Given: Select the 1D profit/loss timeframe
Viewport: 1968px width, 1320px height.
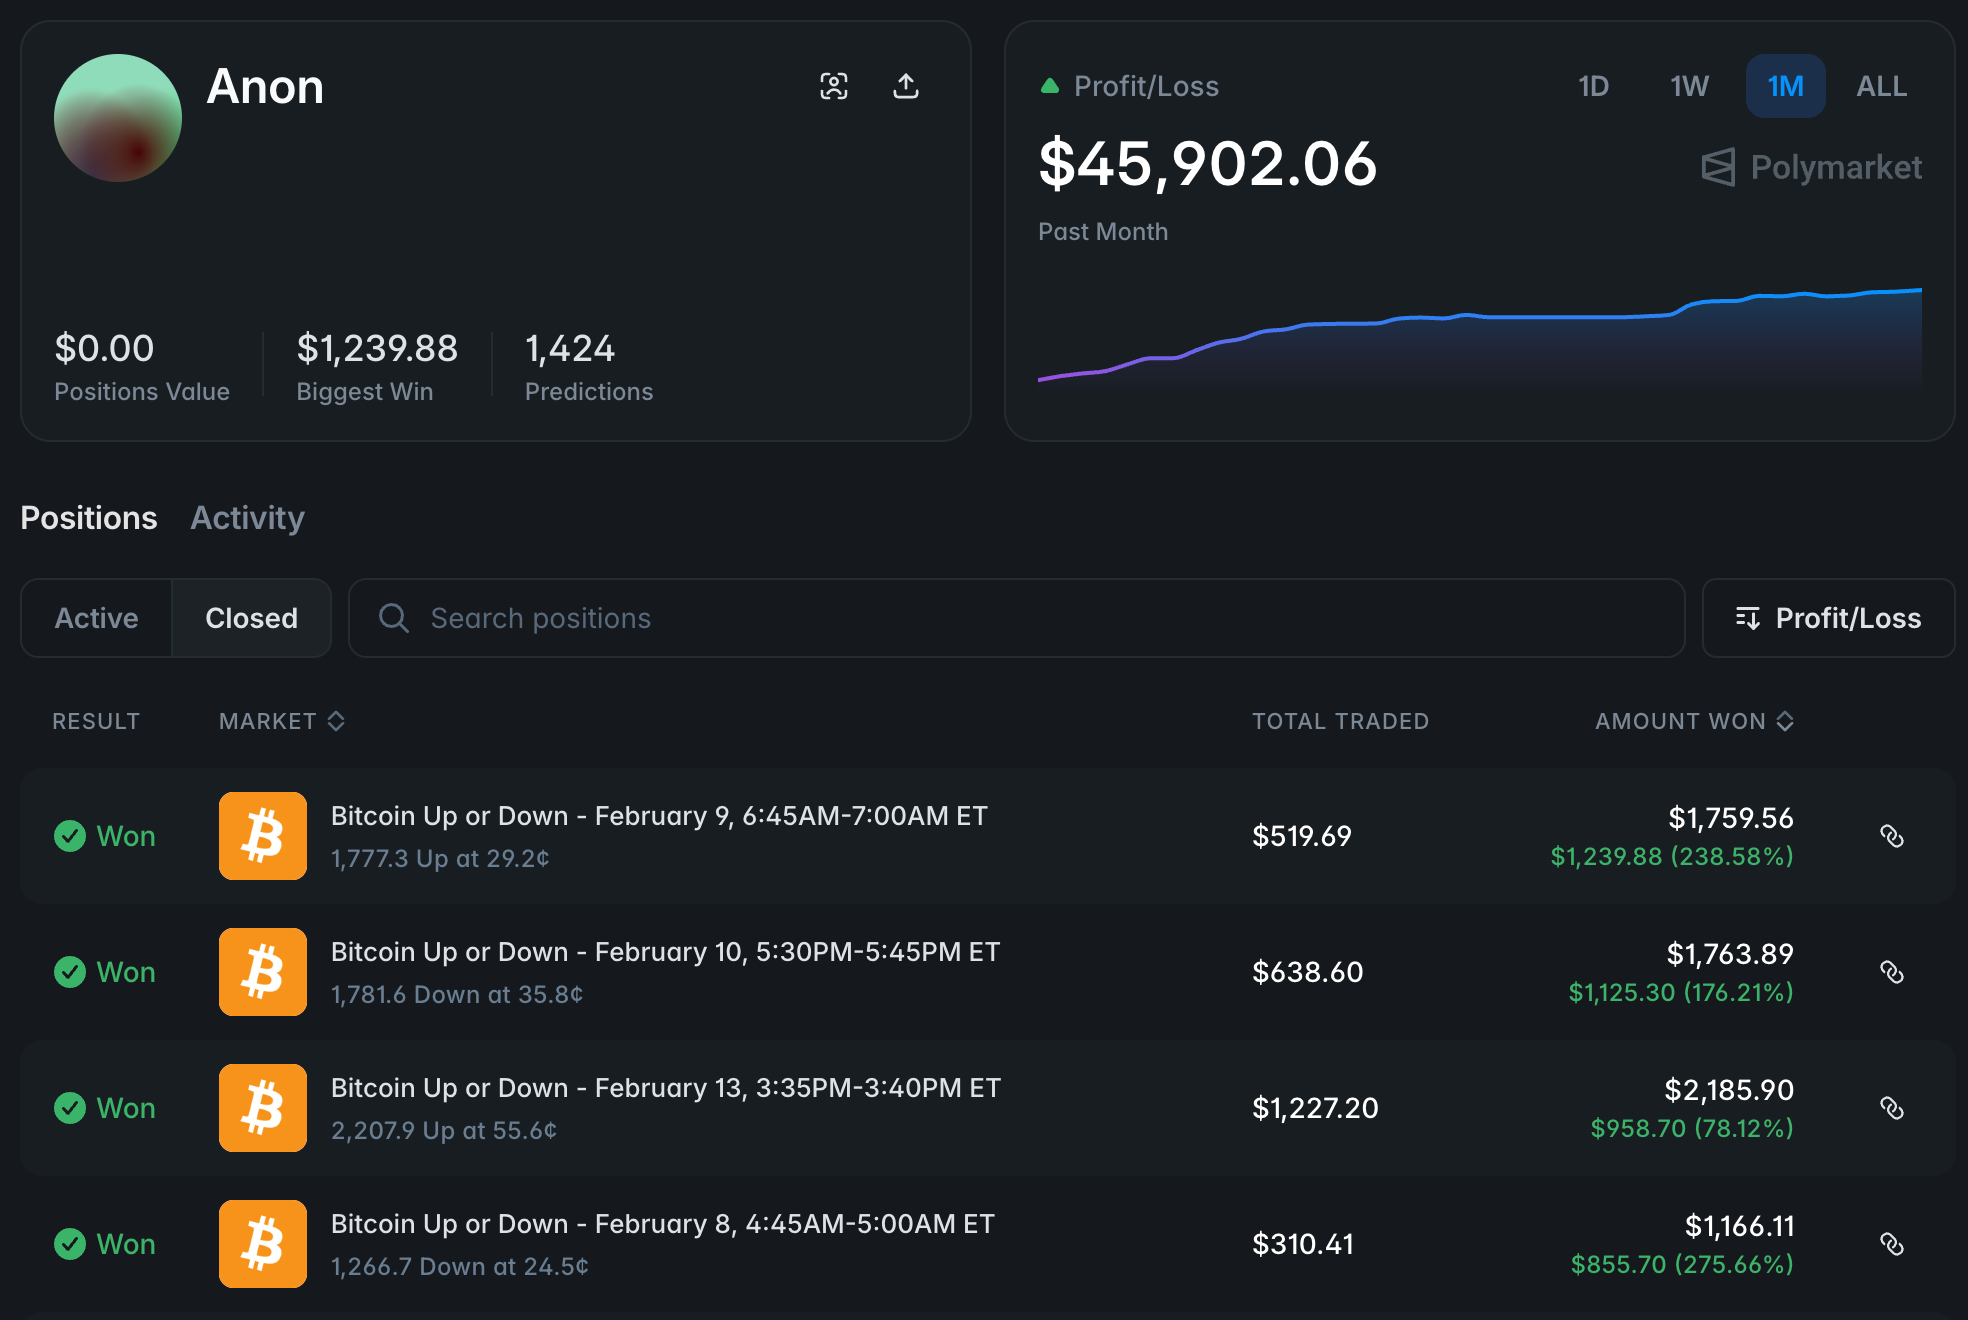Looking at the screenshot, I should pos(1593,86).
